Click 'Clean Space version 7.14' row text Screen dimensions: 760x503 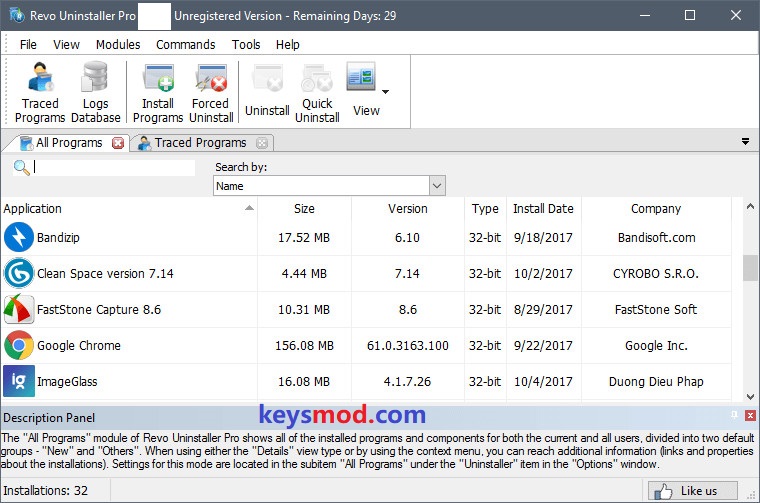[105, 273]
